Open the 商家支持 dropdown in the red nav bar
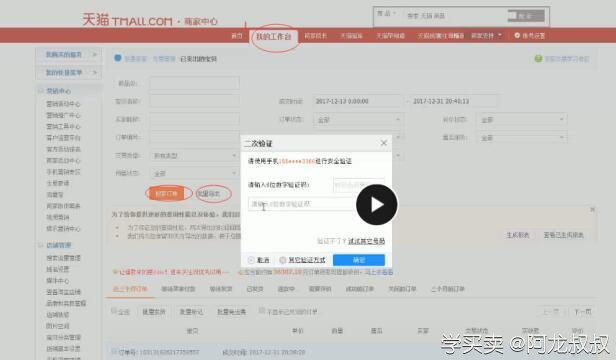Image resolution: width=616 pixels, height=360 pixels. click(486, 36)
